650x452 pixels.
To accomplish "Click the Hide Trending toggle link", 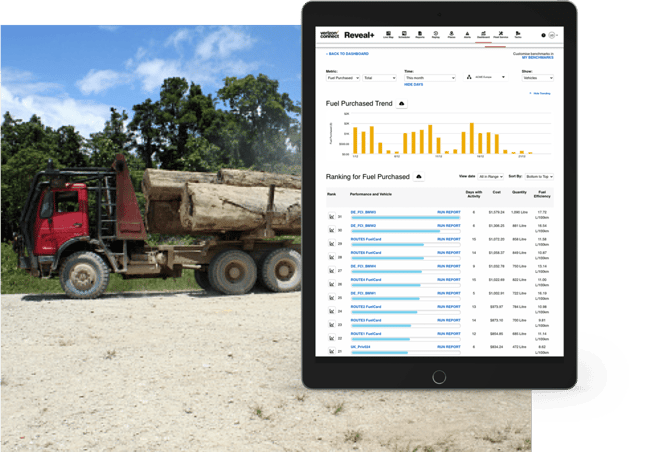I will pyautogui.click(x=540, y=94).
